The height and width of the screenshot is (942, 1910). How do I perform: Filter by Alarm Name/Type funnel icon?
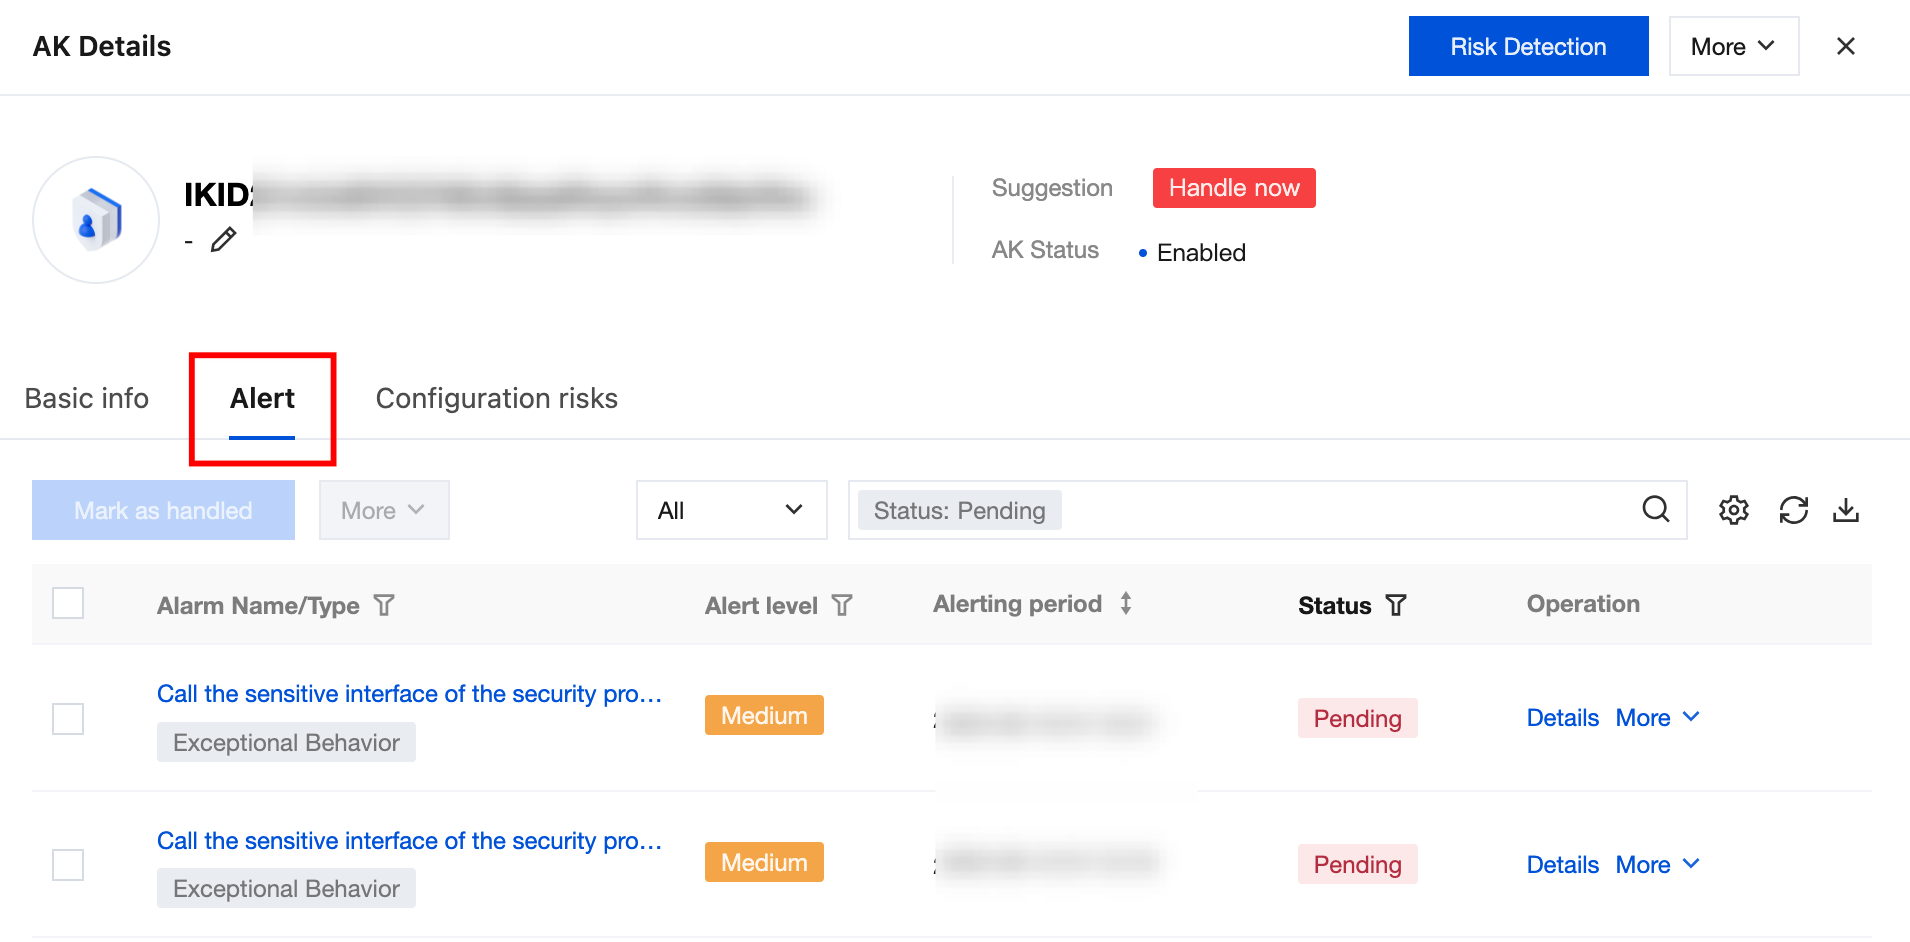coord(384,605)
